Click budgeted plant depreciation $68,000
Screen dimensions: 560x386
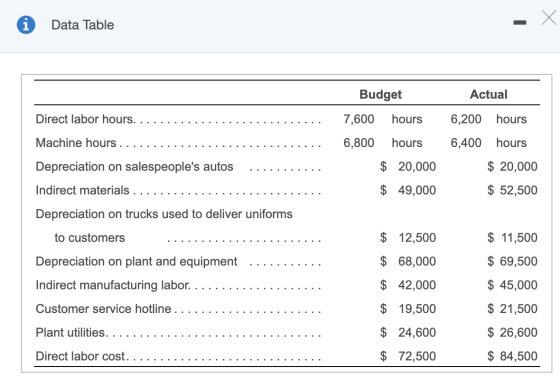pyautogui.click(x=408, y=261)
